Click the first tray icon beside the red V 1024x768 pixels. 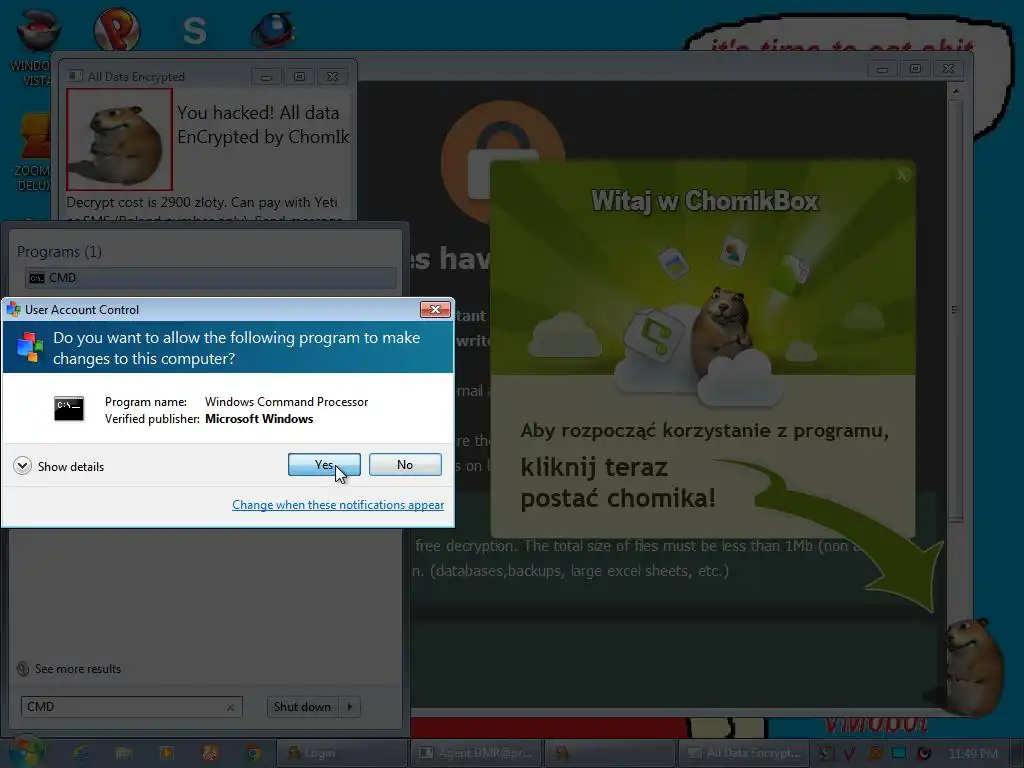(x=826, y=754)
